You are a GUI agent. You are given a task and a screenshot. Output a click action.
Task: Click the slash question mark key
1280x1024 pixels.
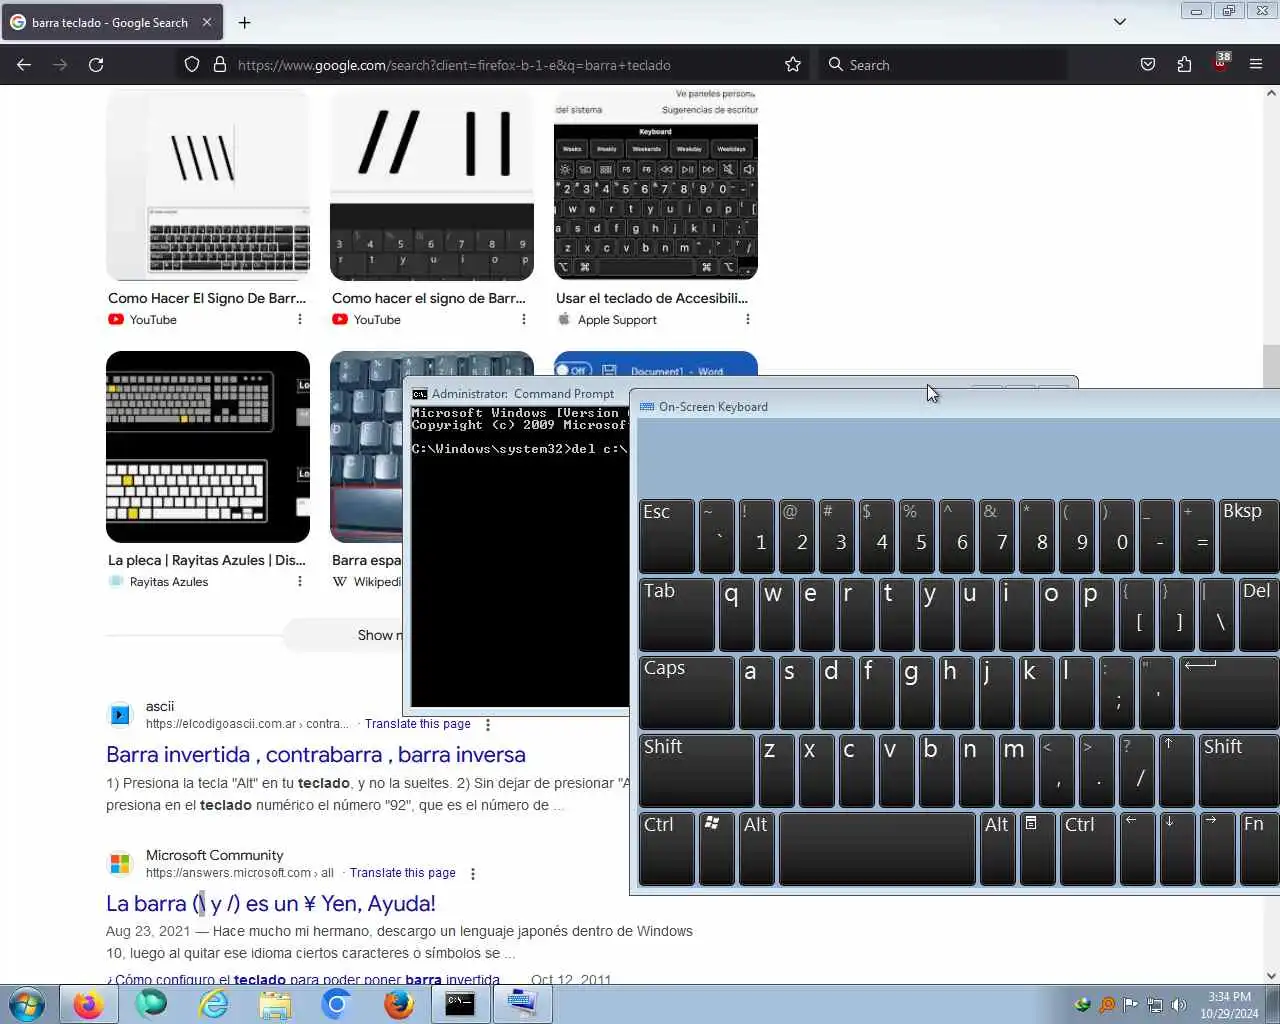(x=1137, y=770)
